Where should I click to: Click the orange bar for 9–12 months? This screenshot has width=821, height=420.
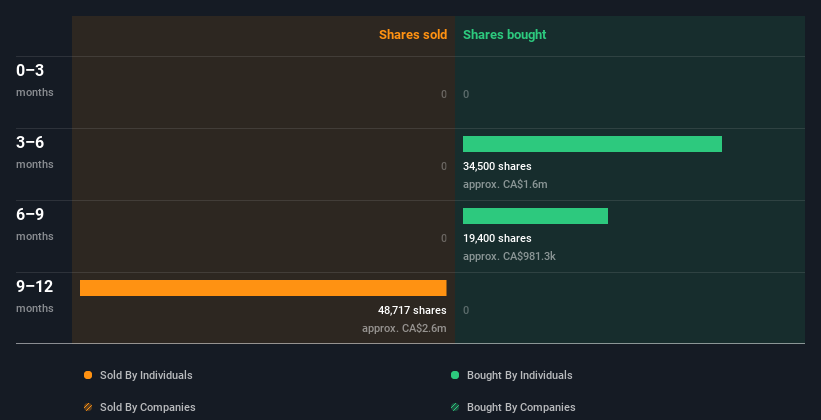[x=263, y=288]
